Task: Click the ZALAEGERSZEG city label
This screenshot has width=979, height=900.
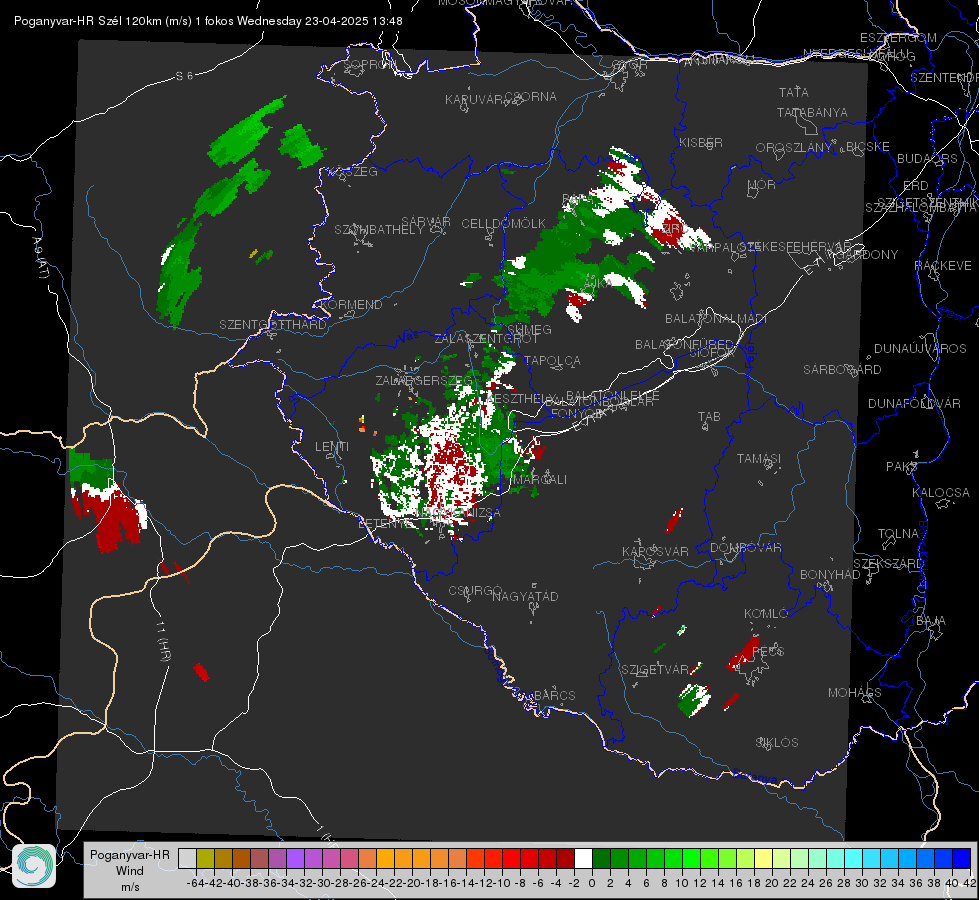Action: [424, 380]
